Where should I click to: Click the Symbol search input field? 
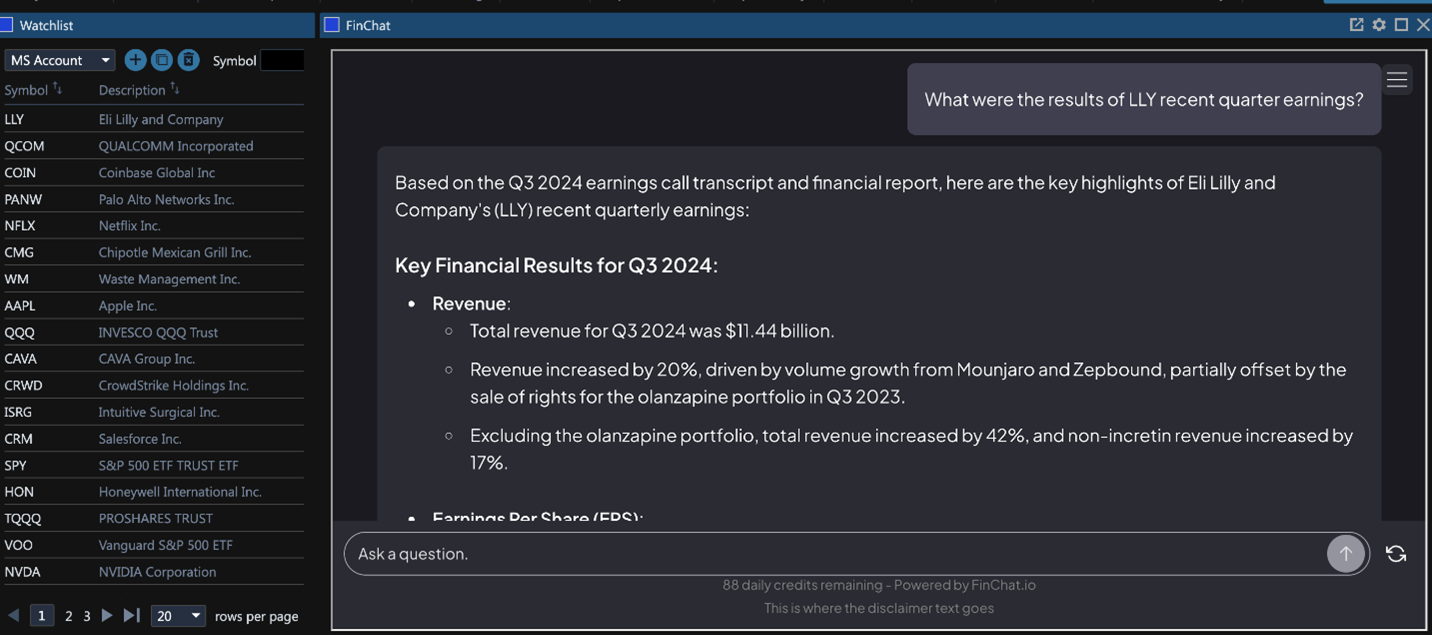pyautogui.click(x=282, y=60)
